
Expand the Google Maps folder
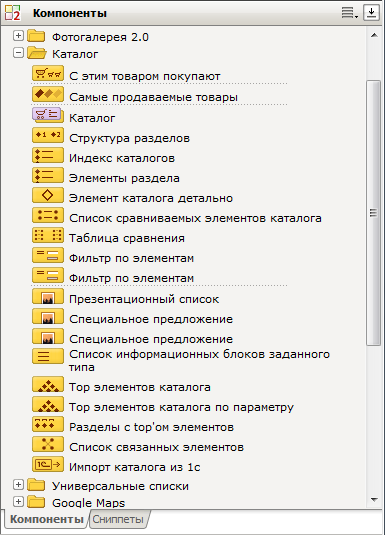18,501
